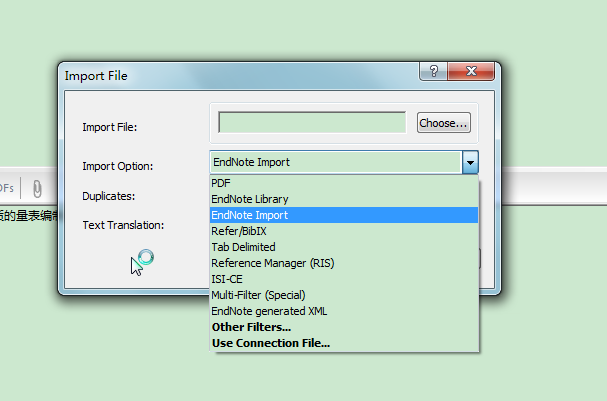This screenshot has height=401, width=607.
Task: Pick Tab Delimited import option
Action: (x=344, y=247)
